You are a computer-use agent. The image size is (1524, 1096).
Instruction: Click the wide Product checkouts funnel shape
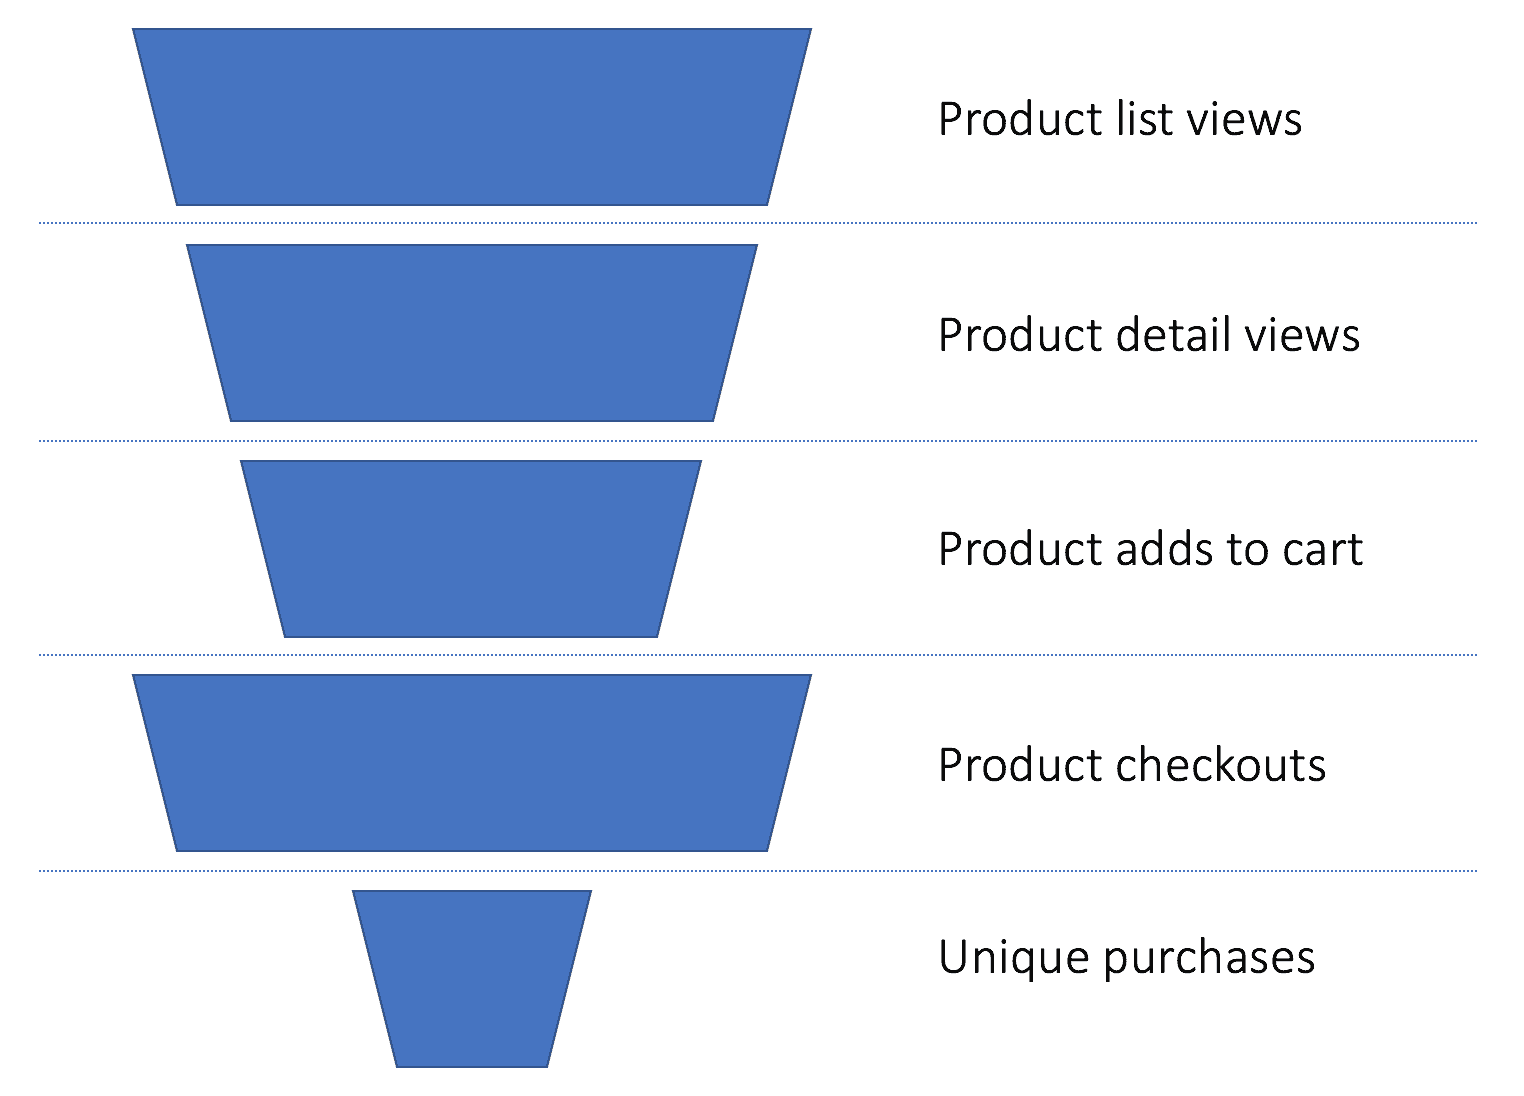coord(471,763)
